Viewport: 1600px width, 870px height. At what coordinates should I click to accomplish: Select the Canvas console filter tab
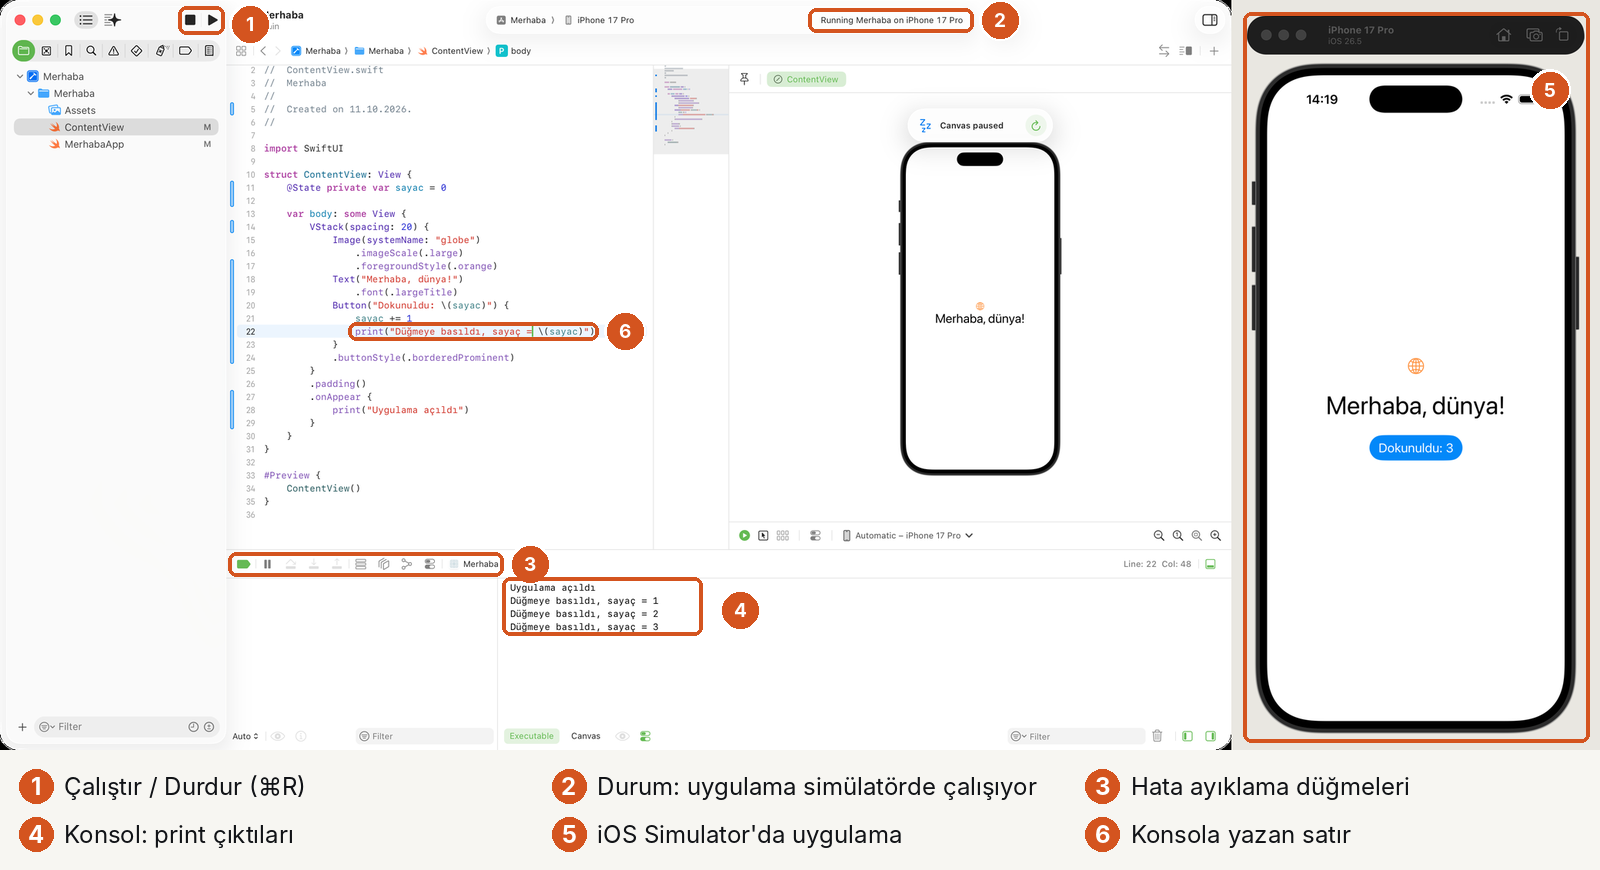586,736
